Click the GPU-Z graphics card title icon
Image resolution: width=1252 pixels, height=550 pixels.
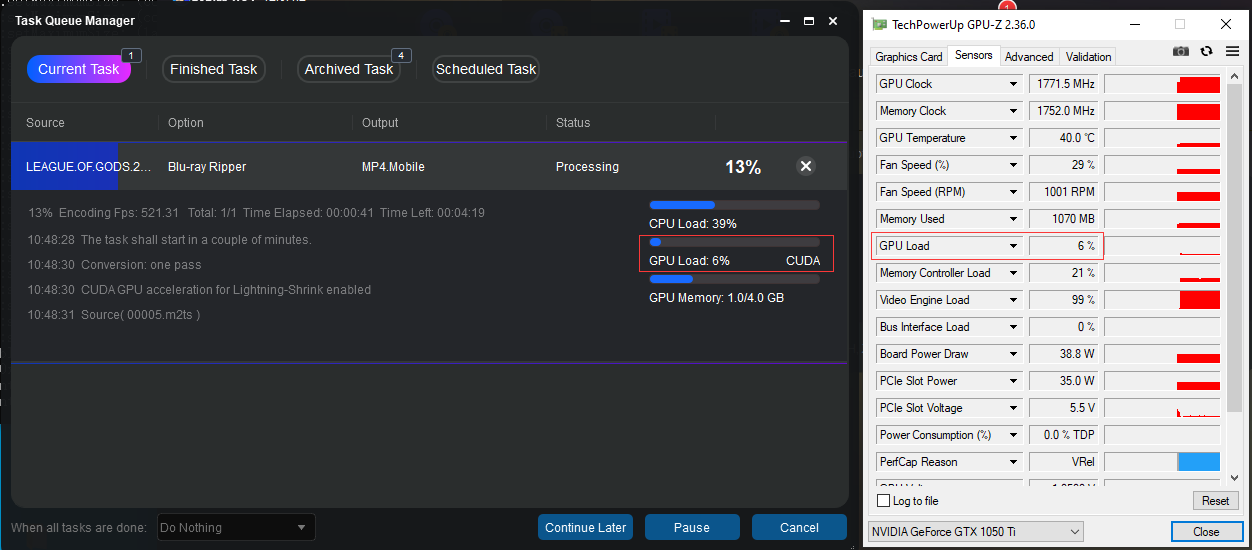click(x=880, y=24)
